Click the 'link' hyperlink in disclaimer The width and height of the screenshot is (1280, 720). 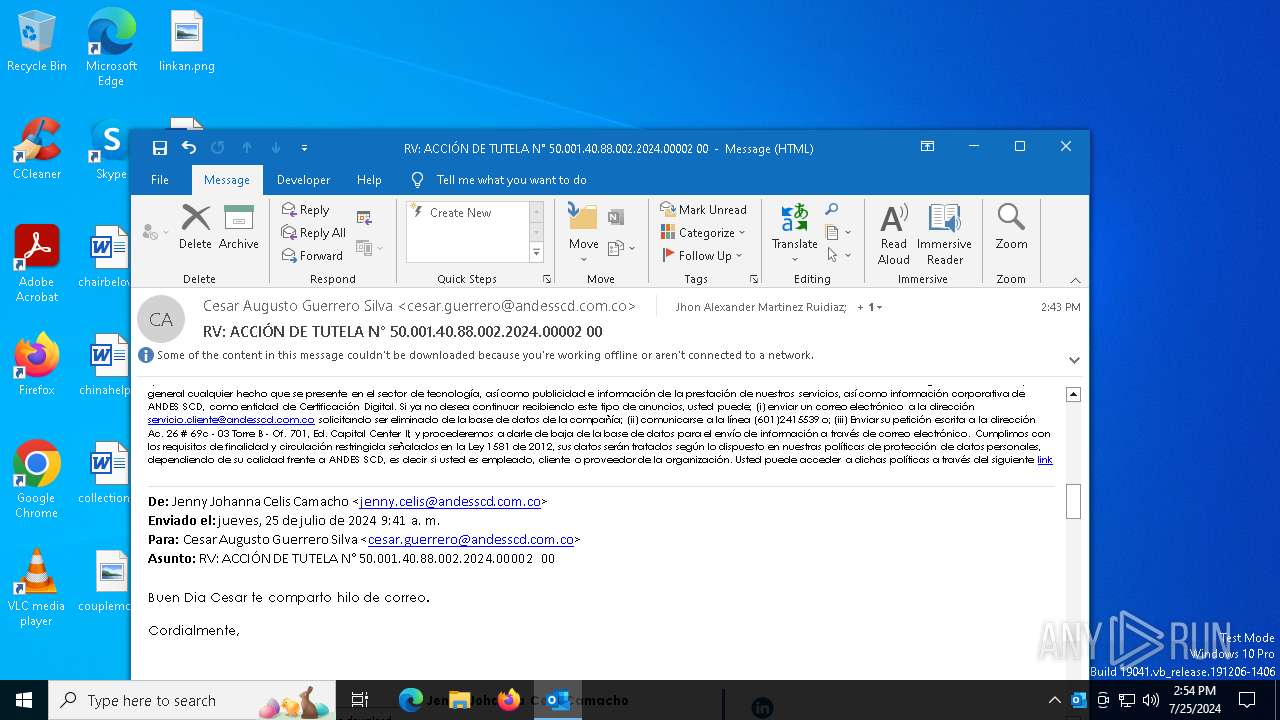pyautogui.click(x=1045, y=460)
